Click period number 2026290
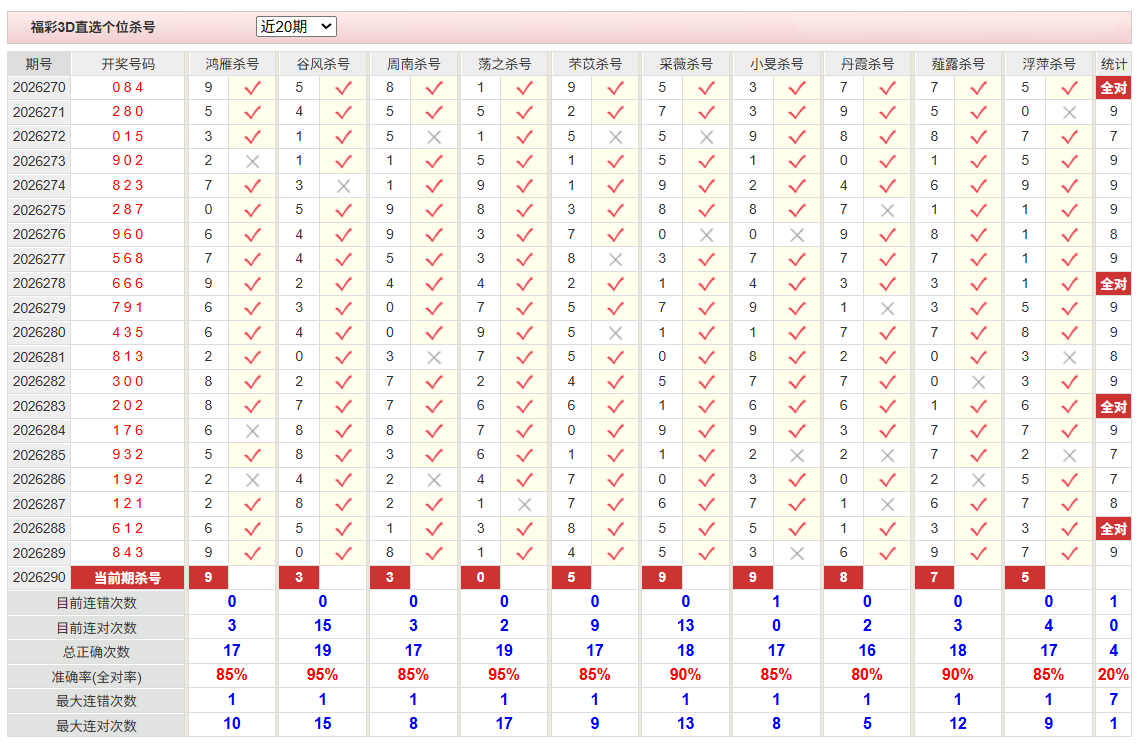The width and height of the screenshot is (1144, 752). pos(39,578)
